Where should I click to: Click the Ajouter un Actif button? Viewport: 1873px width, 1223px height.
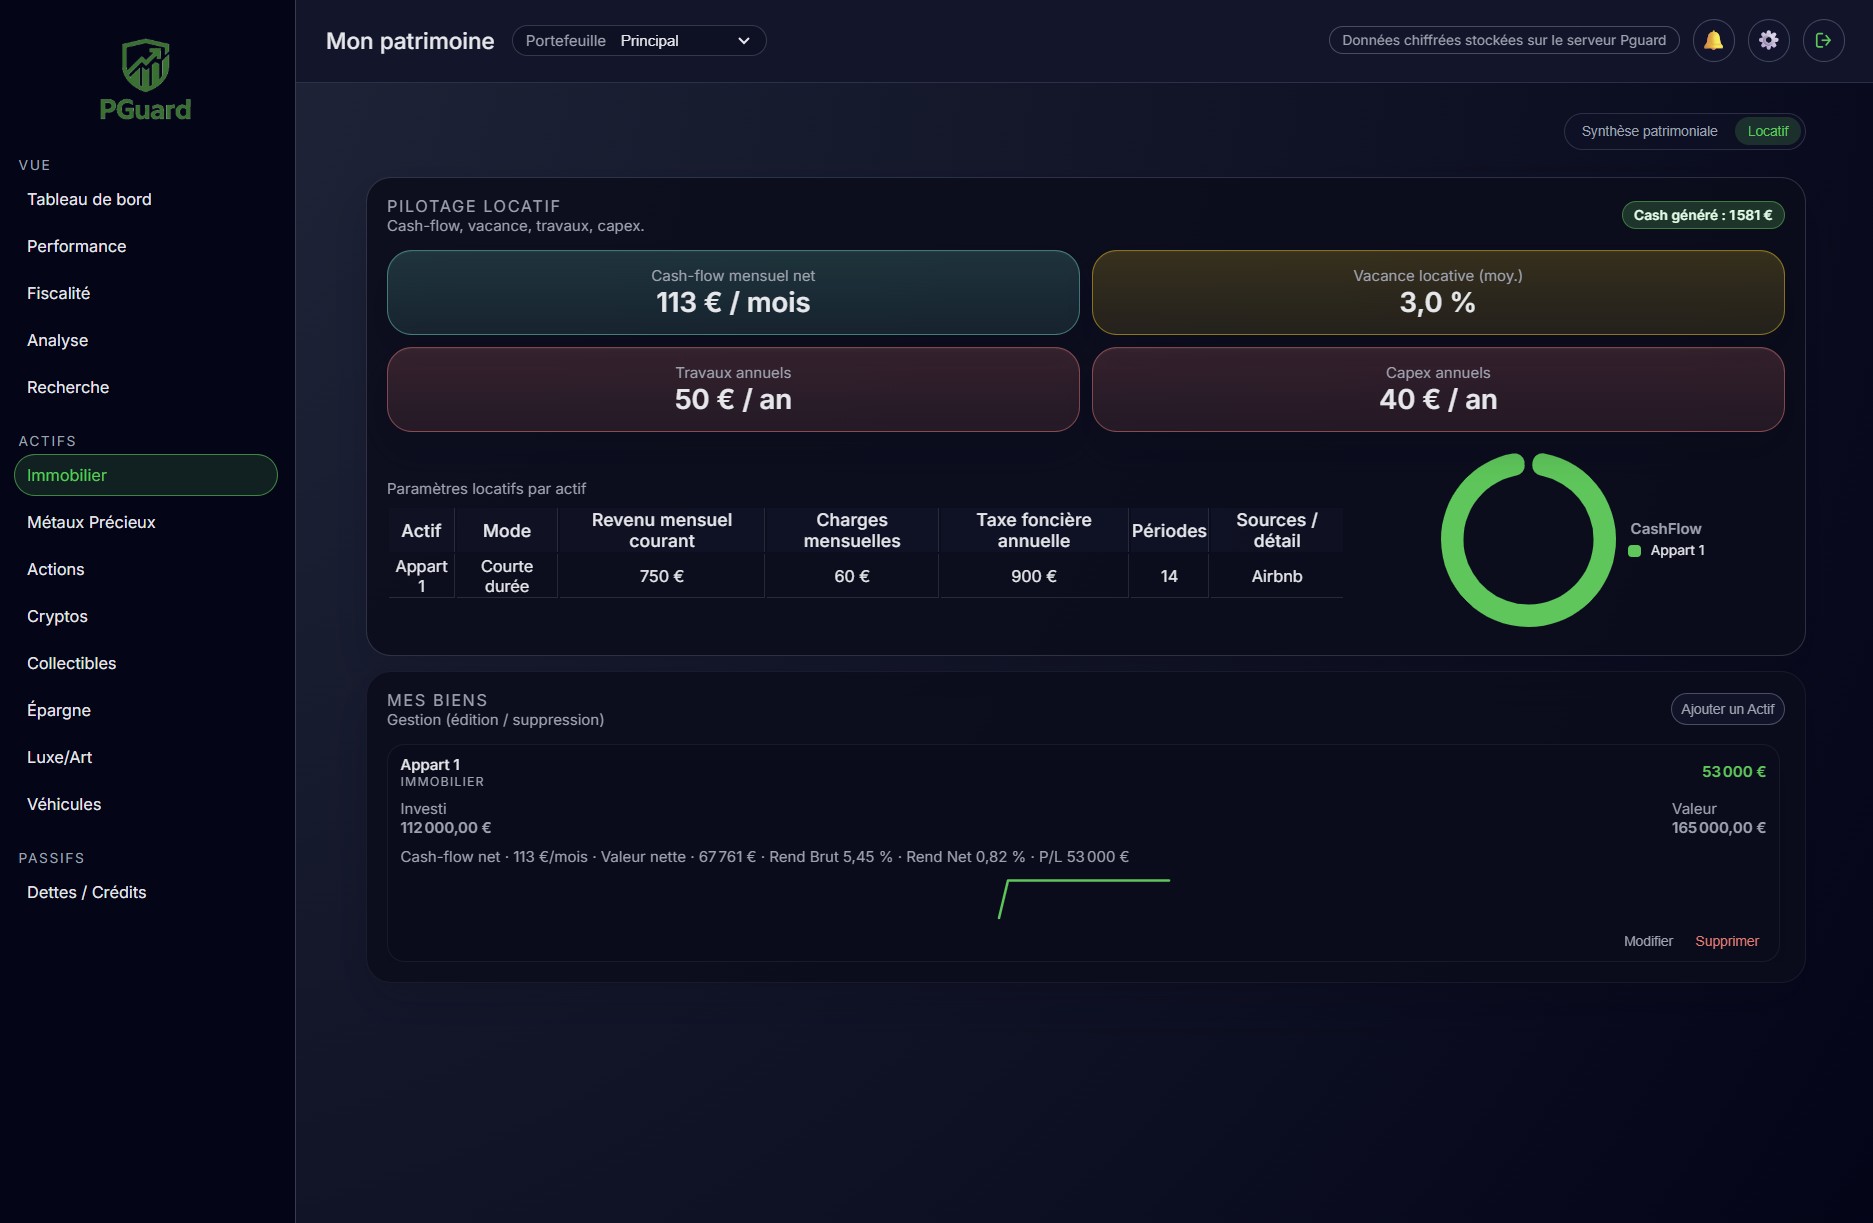[x=1727, y=709]
